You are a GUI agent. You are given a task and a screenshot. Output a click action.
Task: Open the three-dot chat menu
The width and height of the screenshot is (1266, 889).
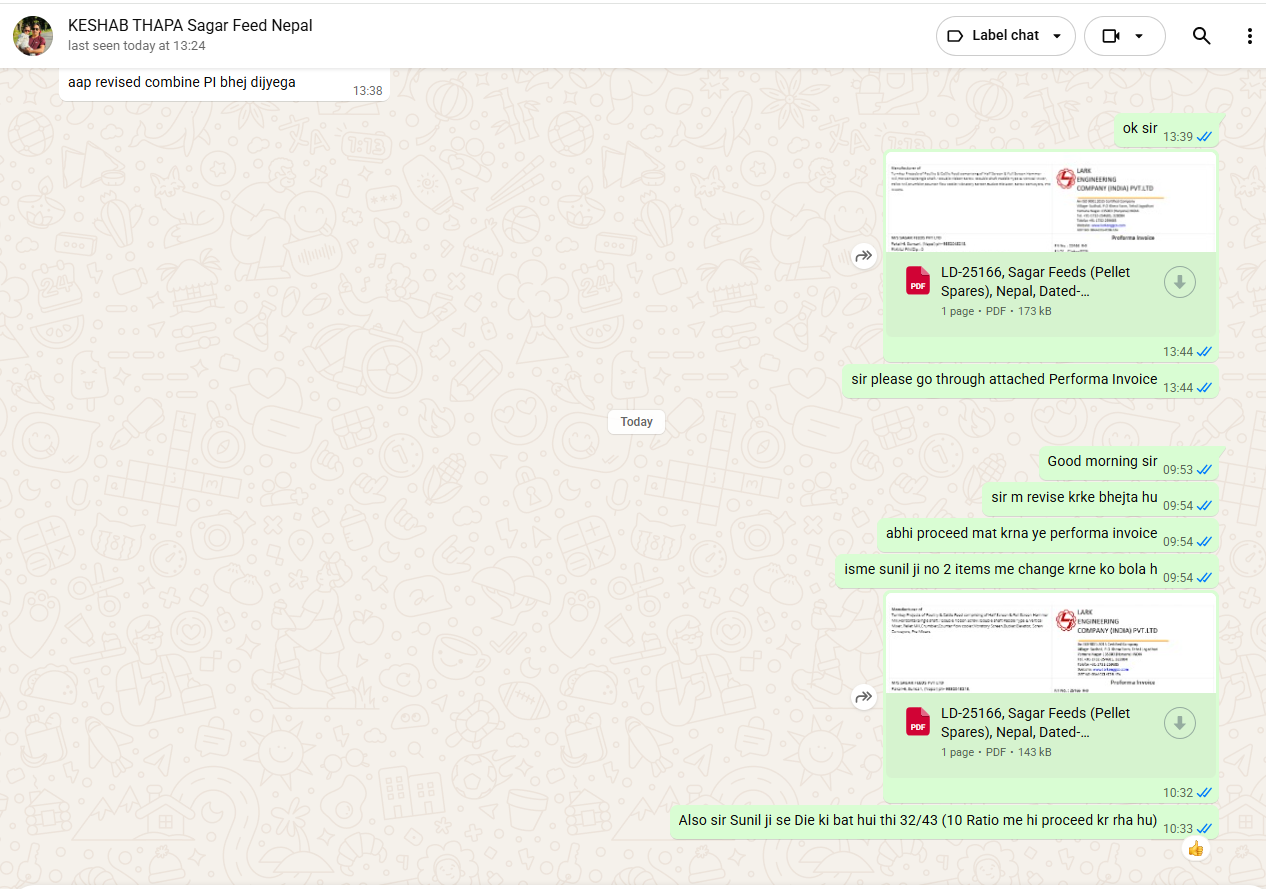pyautogui.click(x=1249, y=36)
